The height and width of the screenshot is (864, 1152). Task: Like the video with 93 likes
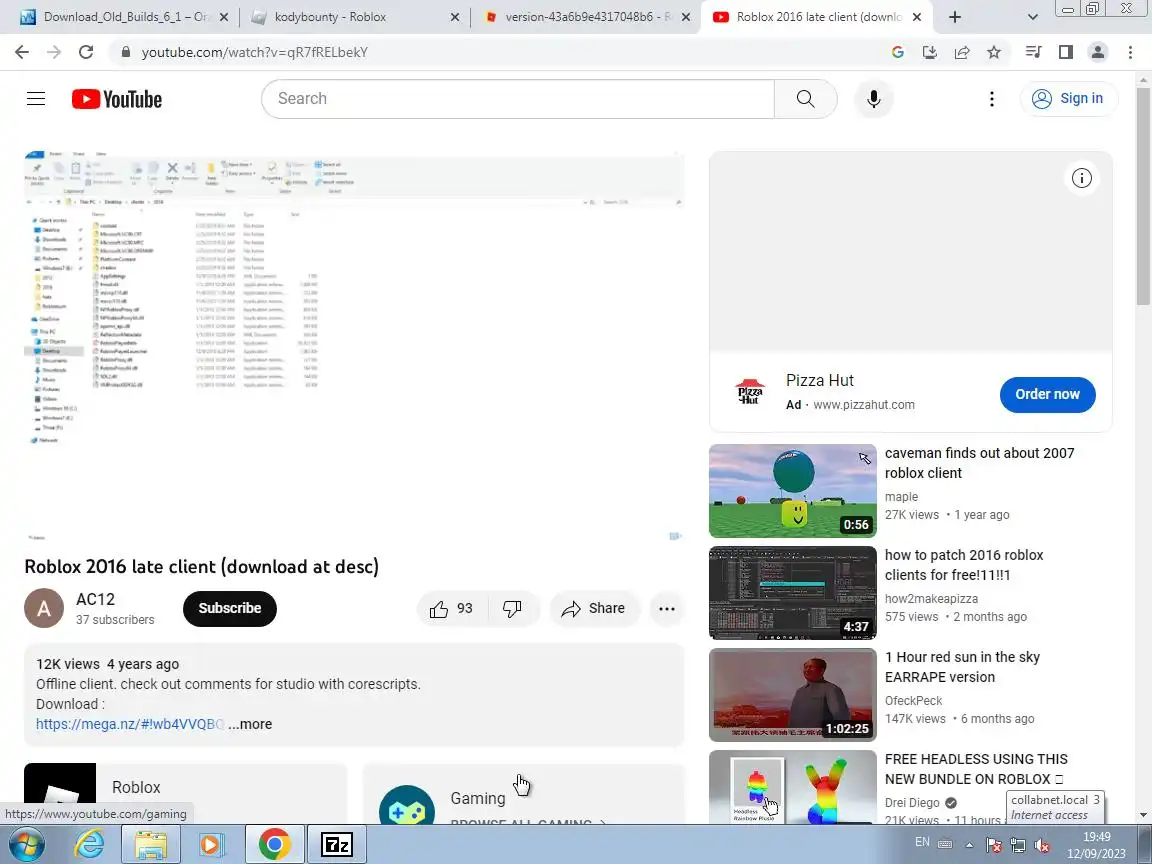tap(452, 608)
